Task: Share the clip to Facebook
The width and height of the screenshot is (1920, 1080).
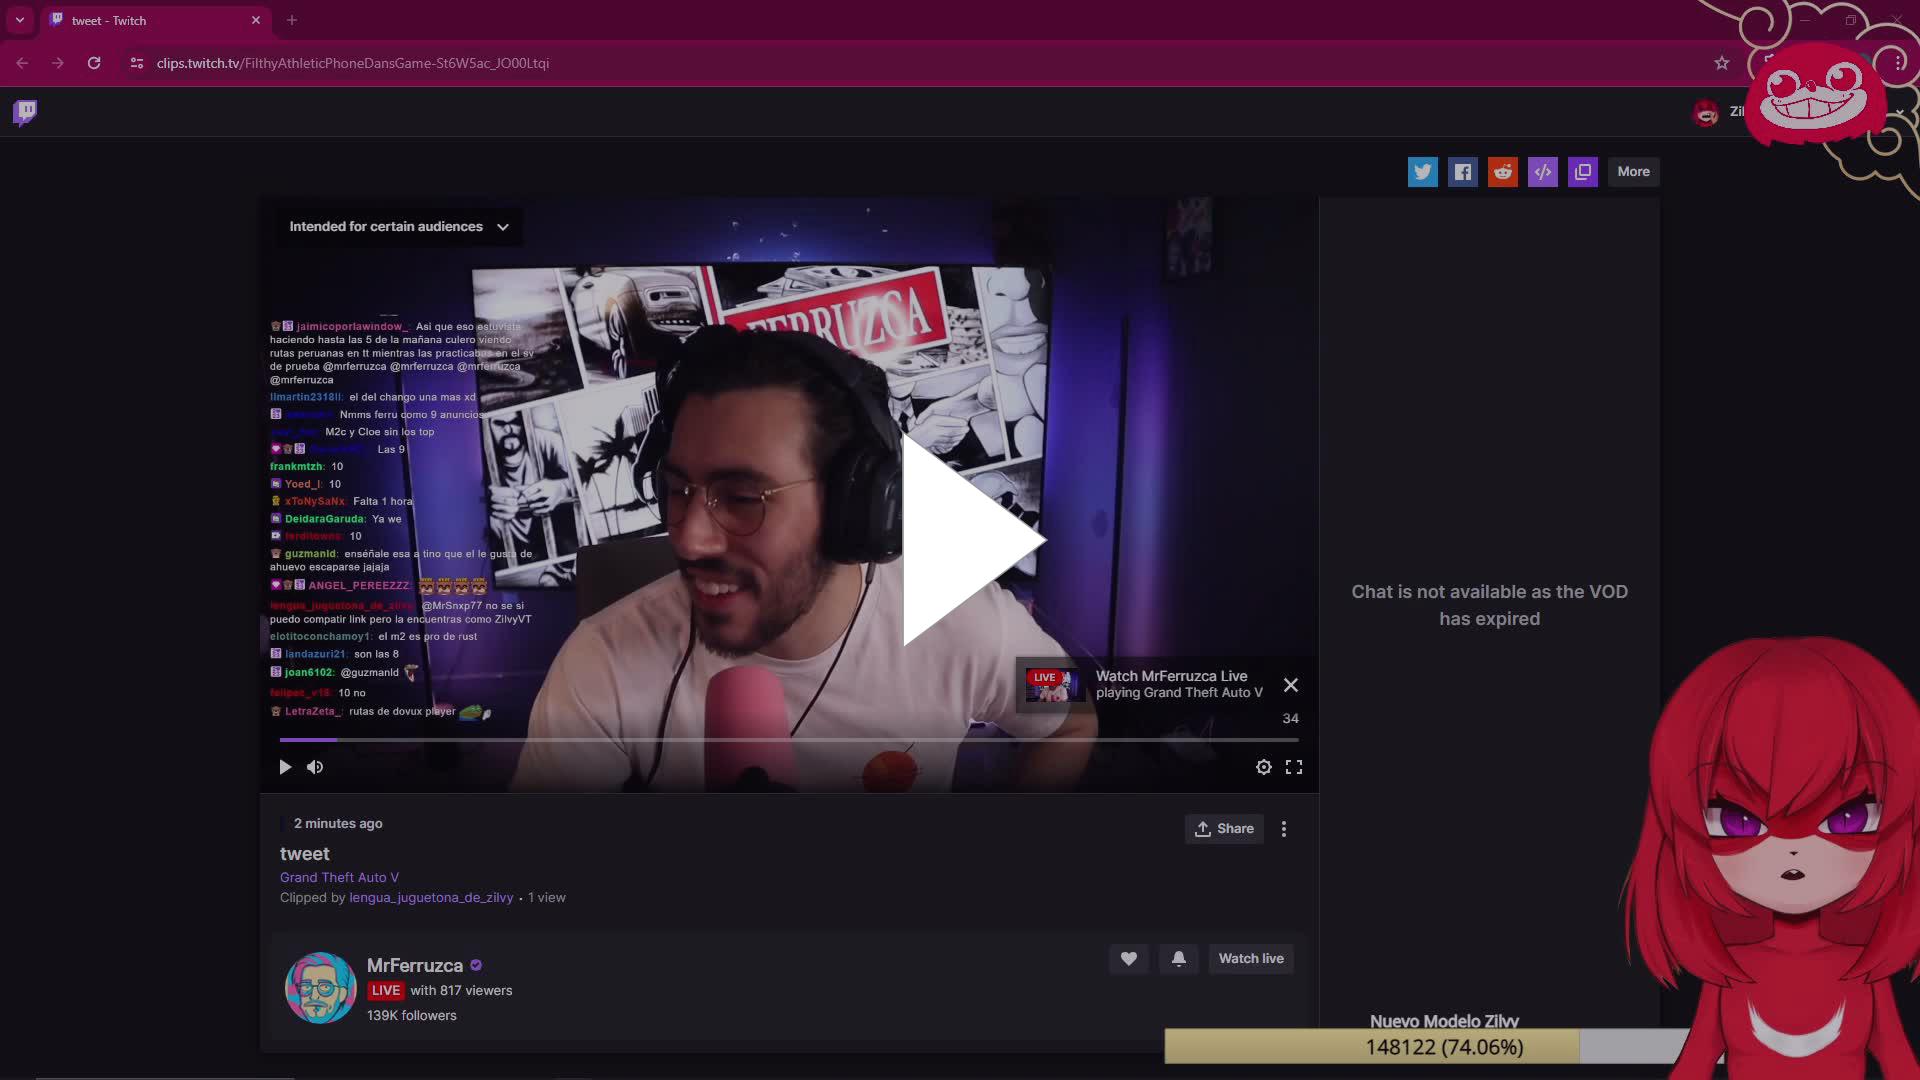Action: (1462, 171)
